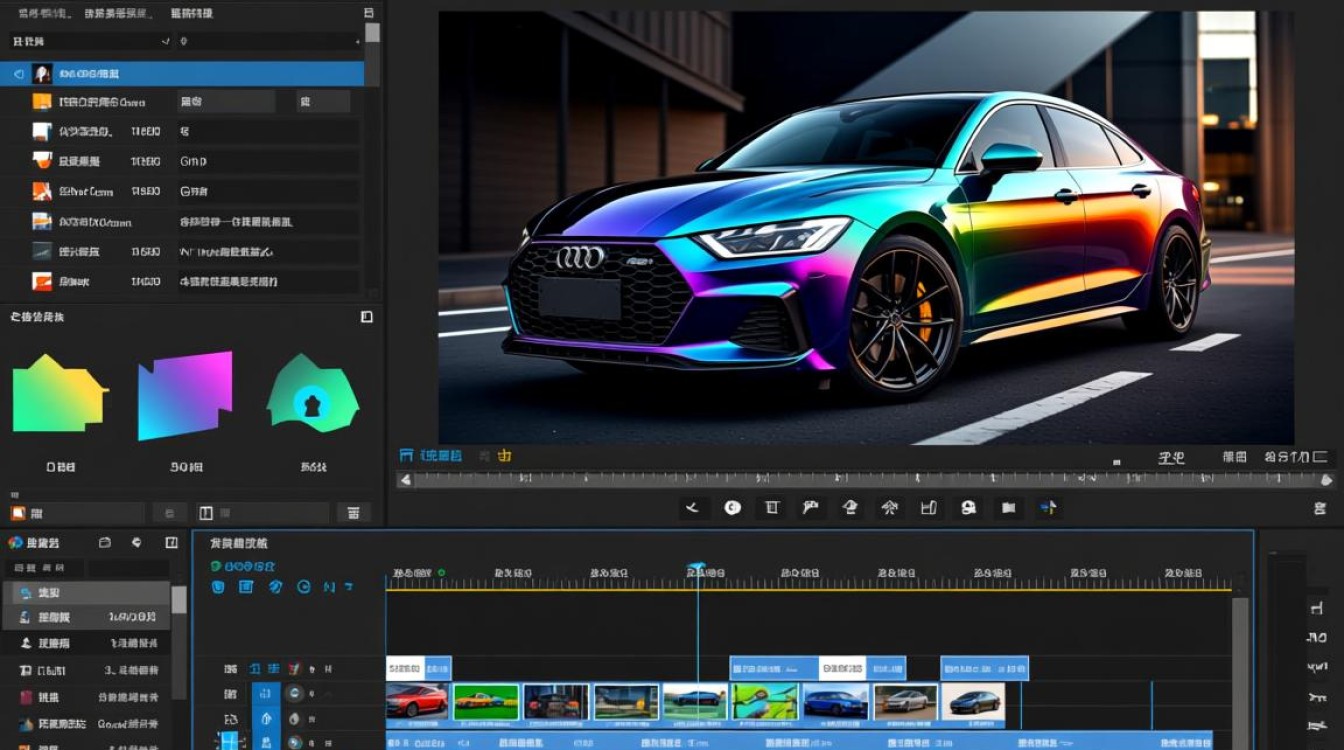Open the leftmost tab of the top-left panel
The height and width of the screenshot is (750, 1344).
point(44,14)
